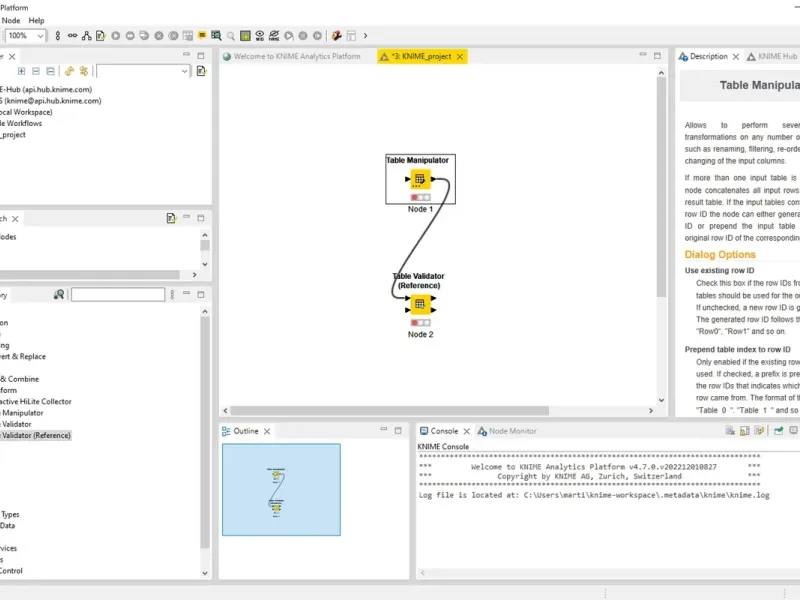Select 'le Workflows' in Explorer tree

(x=21, y=123)
